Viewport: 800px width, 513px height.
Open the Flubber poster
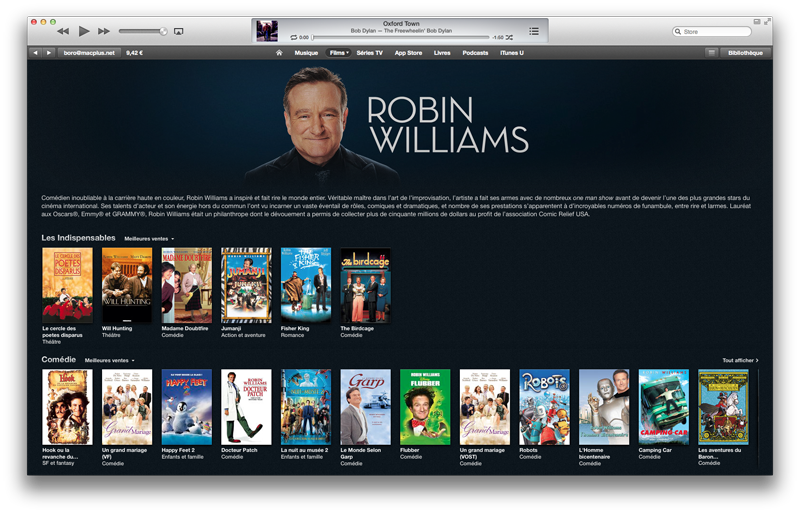click(x=426, y=407)
